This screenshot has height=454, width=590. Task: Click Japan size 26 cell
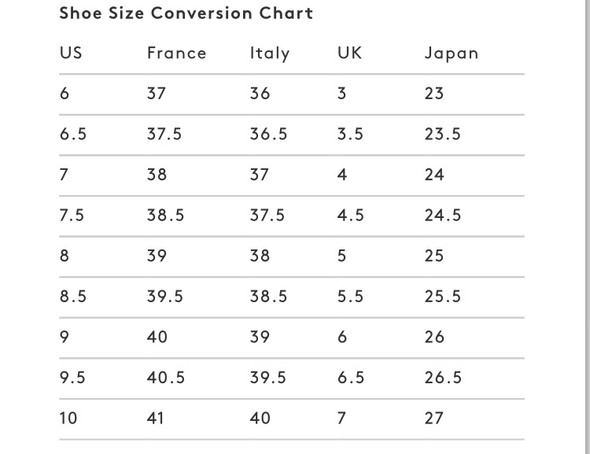click(434, 337)
